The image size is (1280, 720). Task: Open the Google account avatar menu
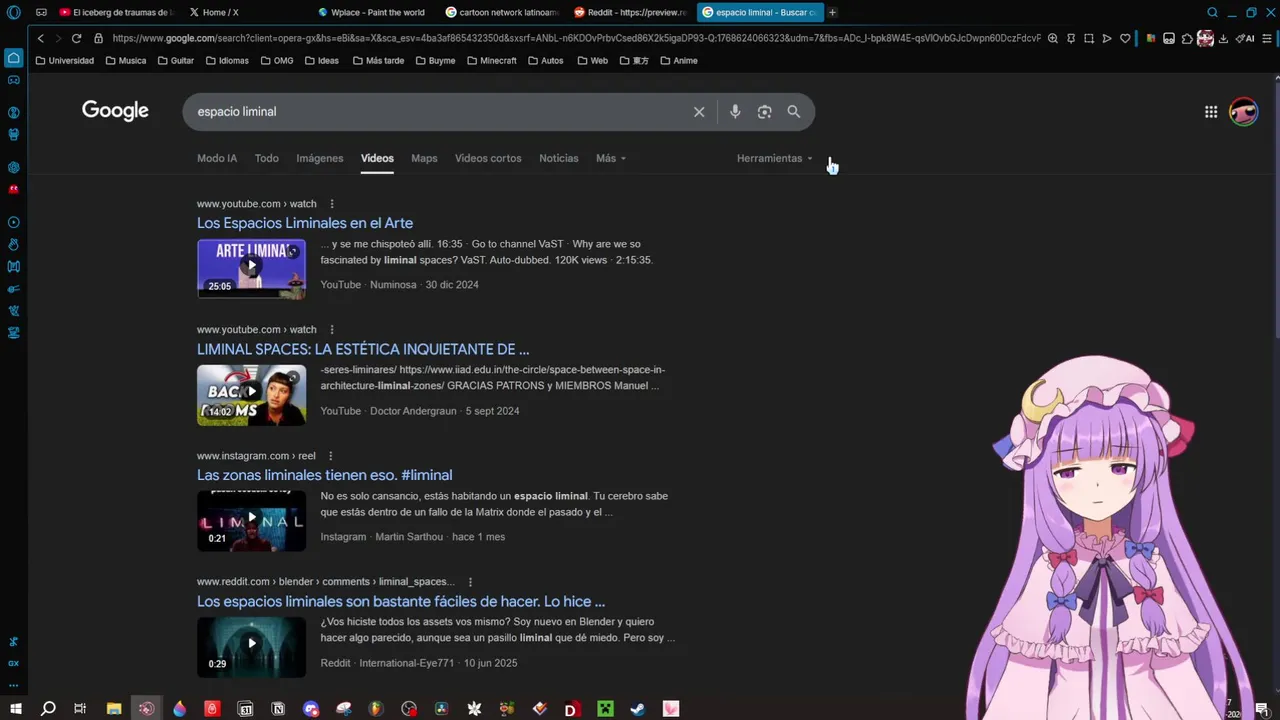pyautogui.click(x=1243, y=112)
